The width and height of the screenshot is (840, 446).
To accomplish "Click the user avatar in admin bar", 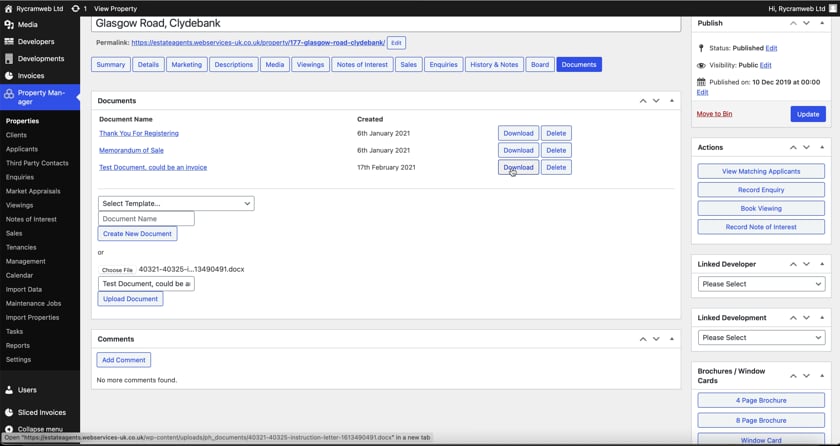I will click(x=832, y=9).
